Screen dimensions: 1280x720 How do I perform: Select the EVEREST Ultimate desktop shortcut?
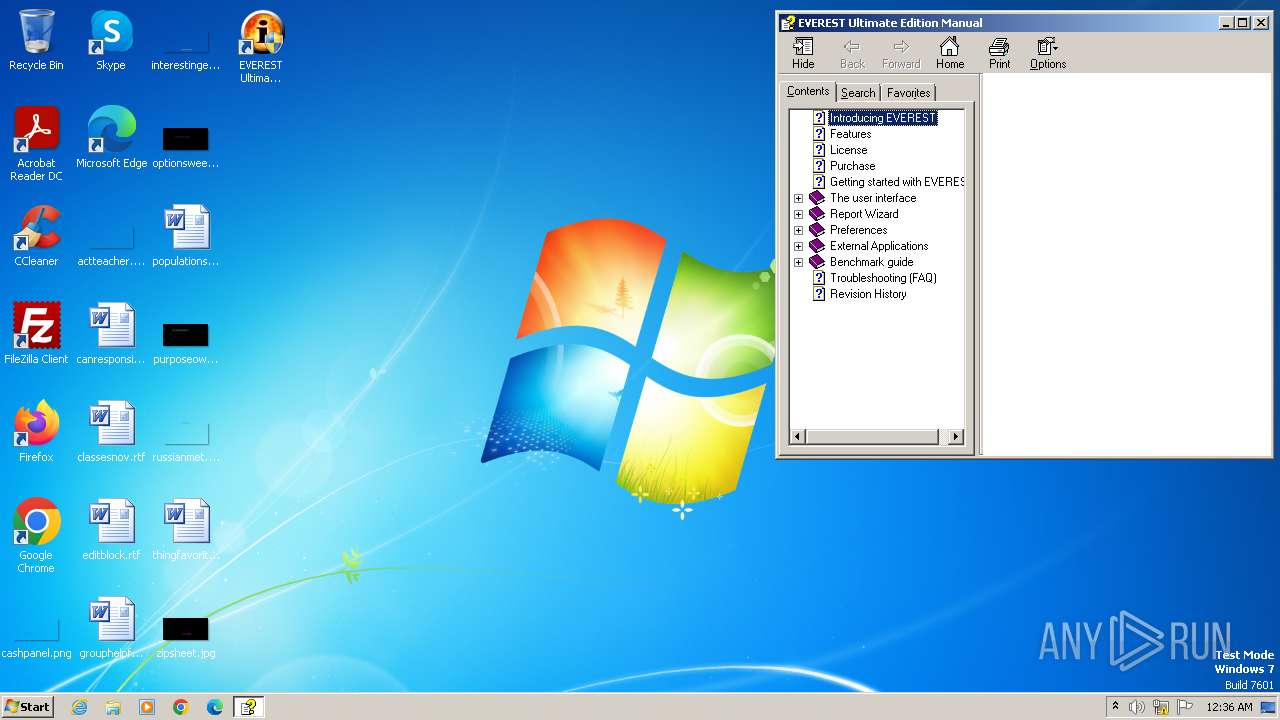click(260, 47)
